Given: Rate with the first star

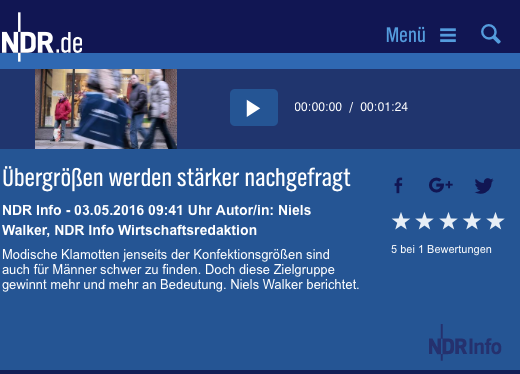Looking at the screenshot, I should pyautogui.click(x=401, y=221).
